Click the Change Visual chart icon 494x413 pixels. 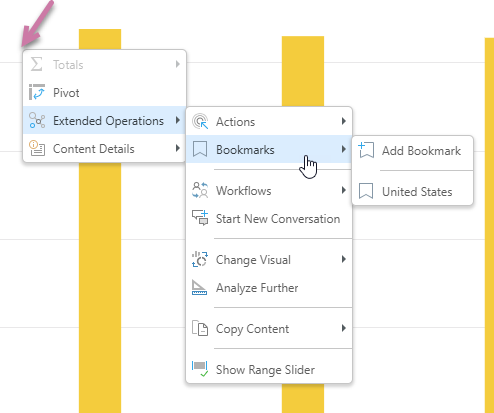click(200, 259)
